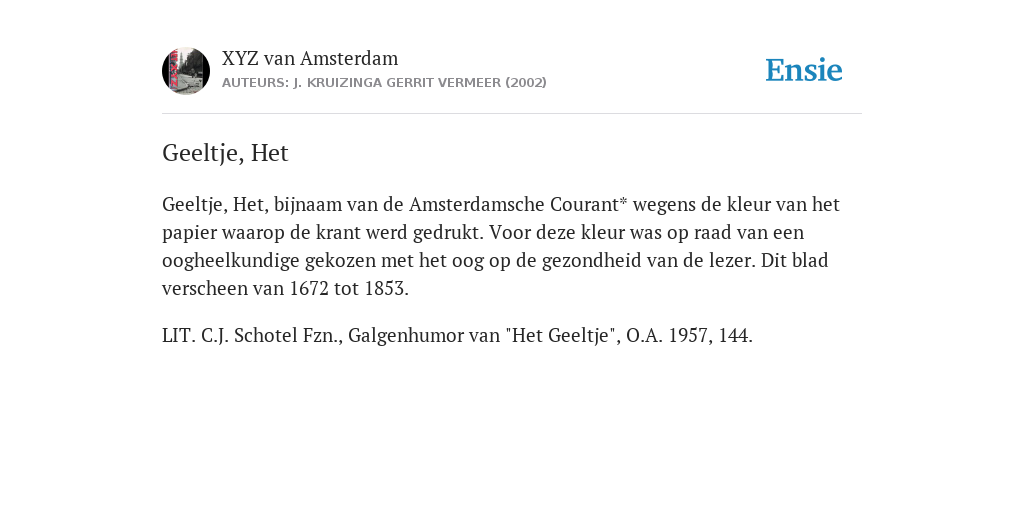Click C.J. Schotel Fzn. in the literature line
Screen dimensions: 1024x512
pos(272,336)
